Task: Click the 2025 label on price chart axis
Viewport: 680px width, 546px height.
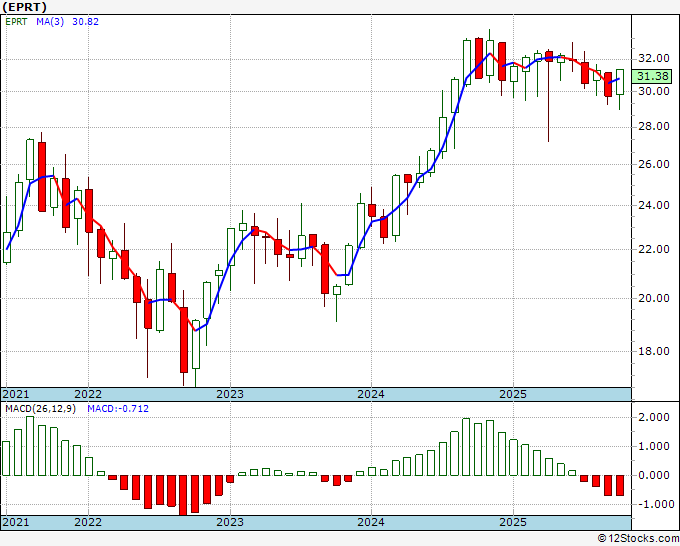Action: [x=513, y=394]
